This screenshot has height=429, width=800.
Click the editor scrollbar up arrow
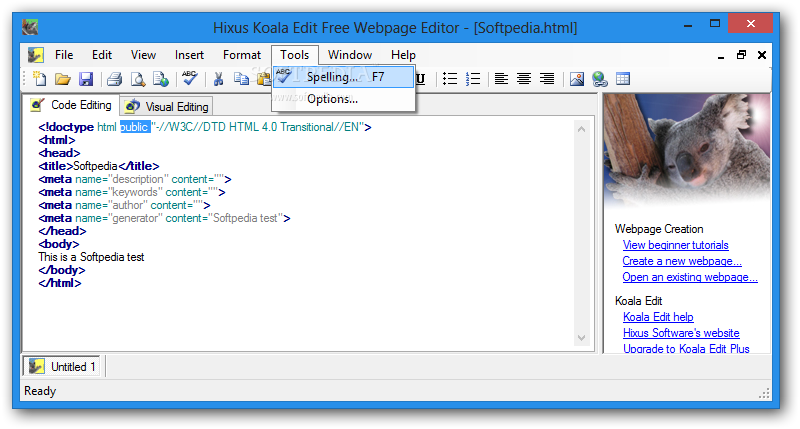point(581,129)
